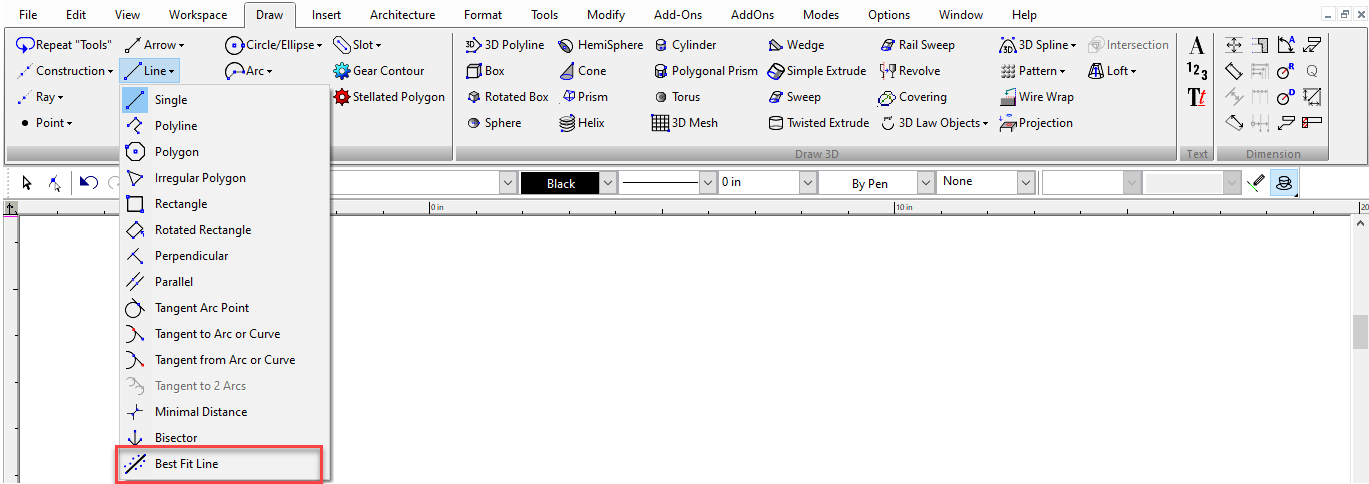The image size is (1369, 484).
Task: Click the Polygonal Prism tool
Action: click(706, 71)
